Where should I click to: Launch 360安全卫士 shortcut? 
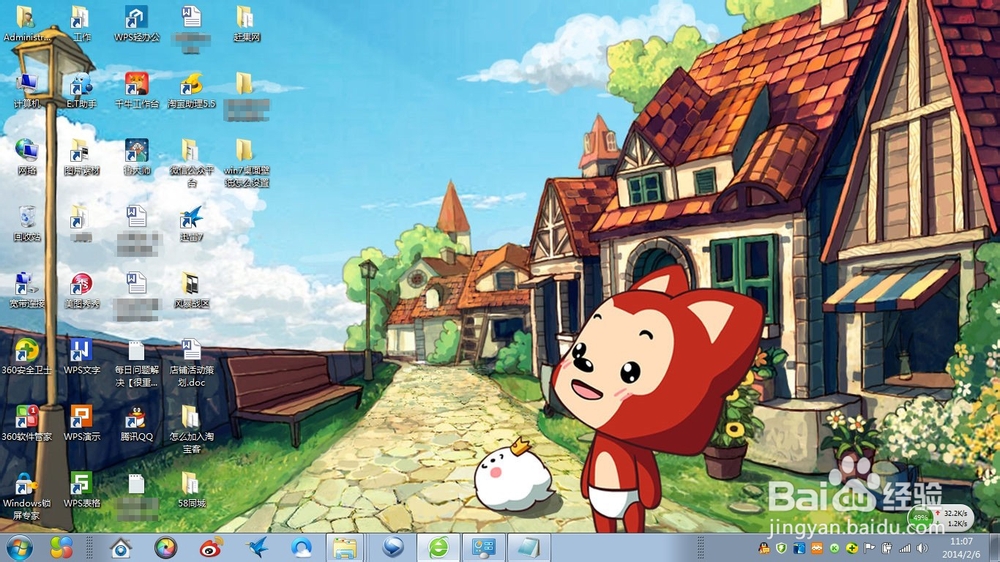26,357
